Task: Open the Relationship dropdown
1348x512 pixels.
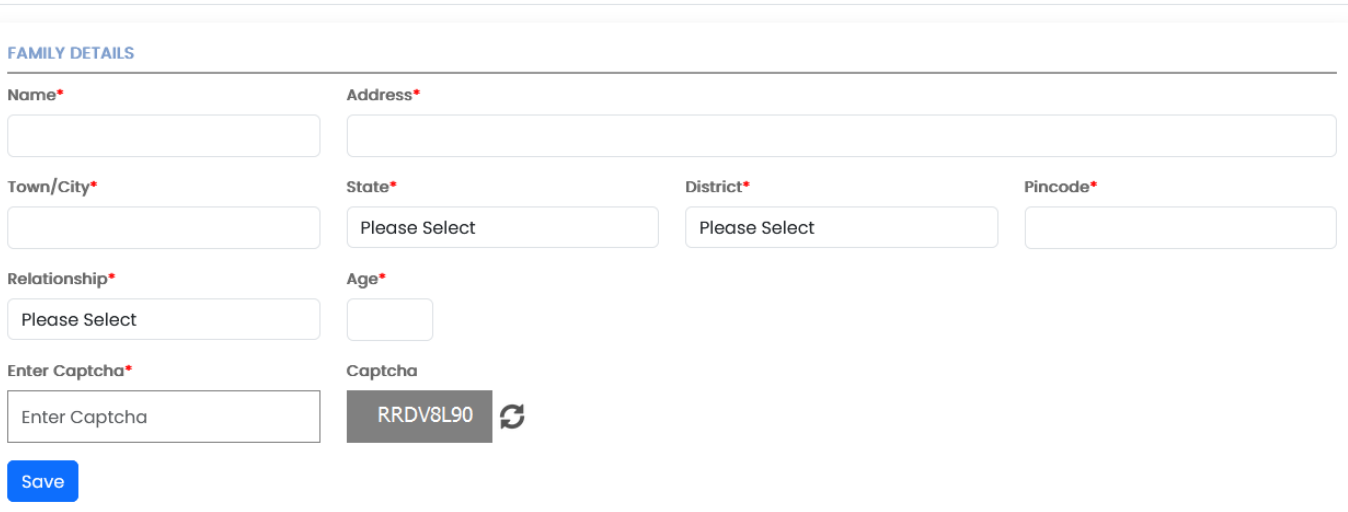Action: [164, 319]
